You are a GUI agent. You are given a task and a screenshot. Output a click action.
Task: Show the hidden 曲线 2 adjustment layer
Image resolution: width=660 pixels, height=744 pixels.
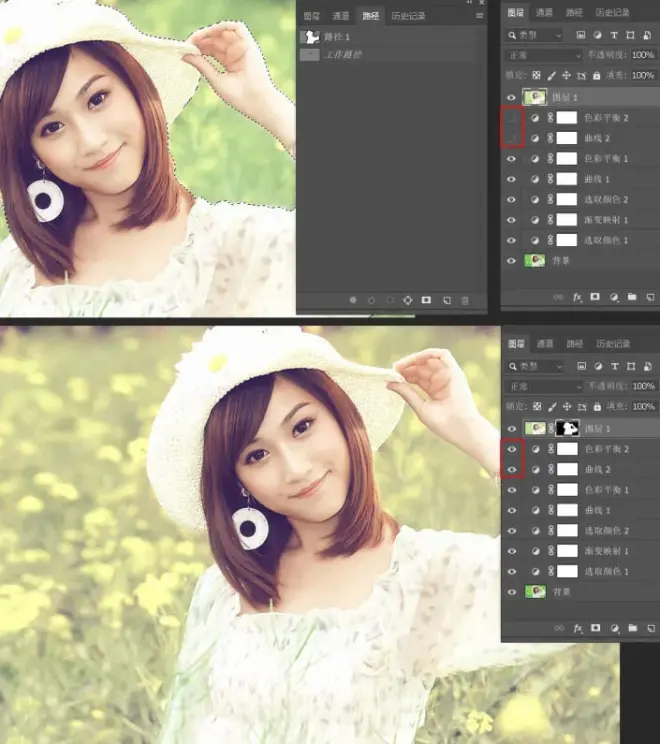click(x=511, y=138)
